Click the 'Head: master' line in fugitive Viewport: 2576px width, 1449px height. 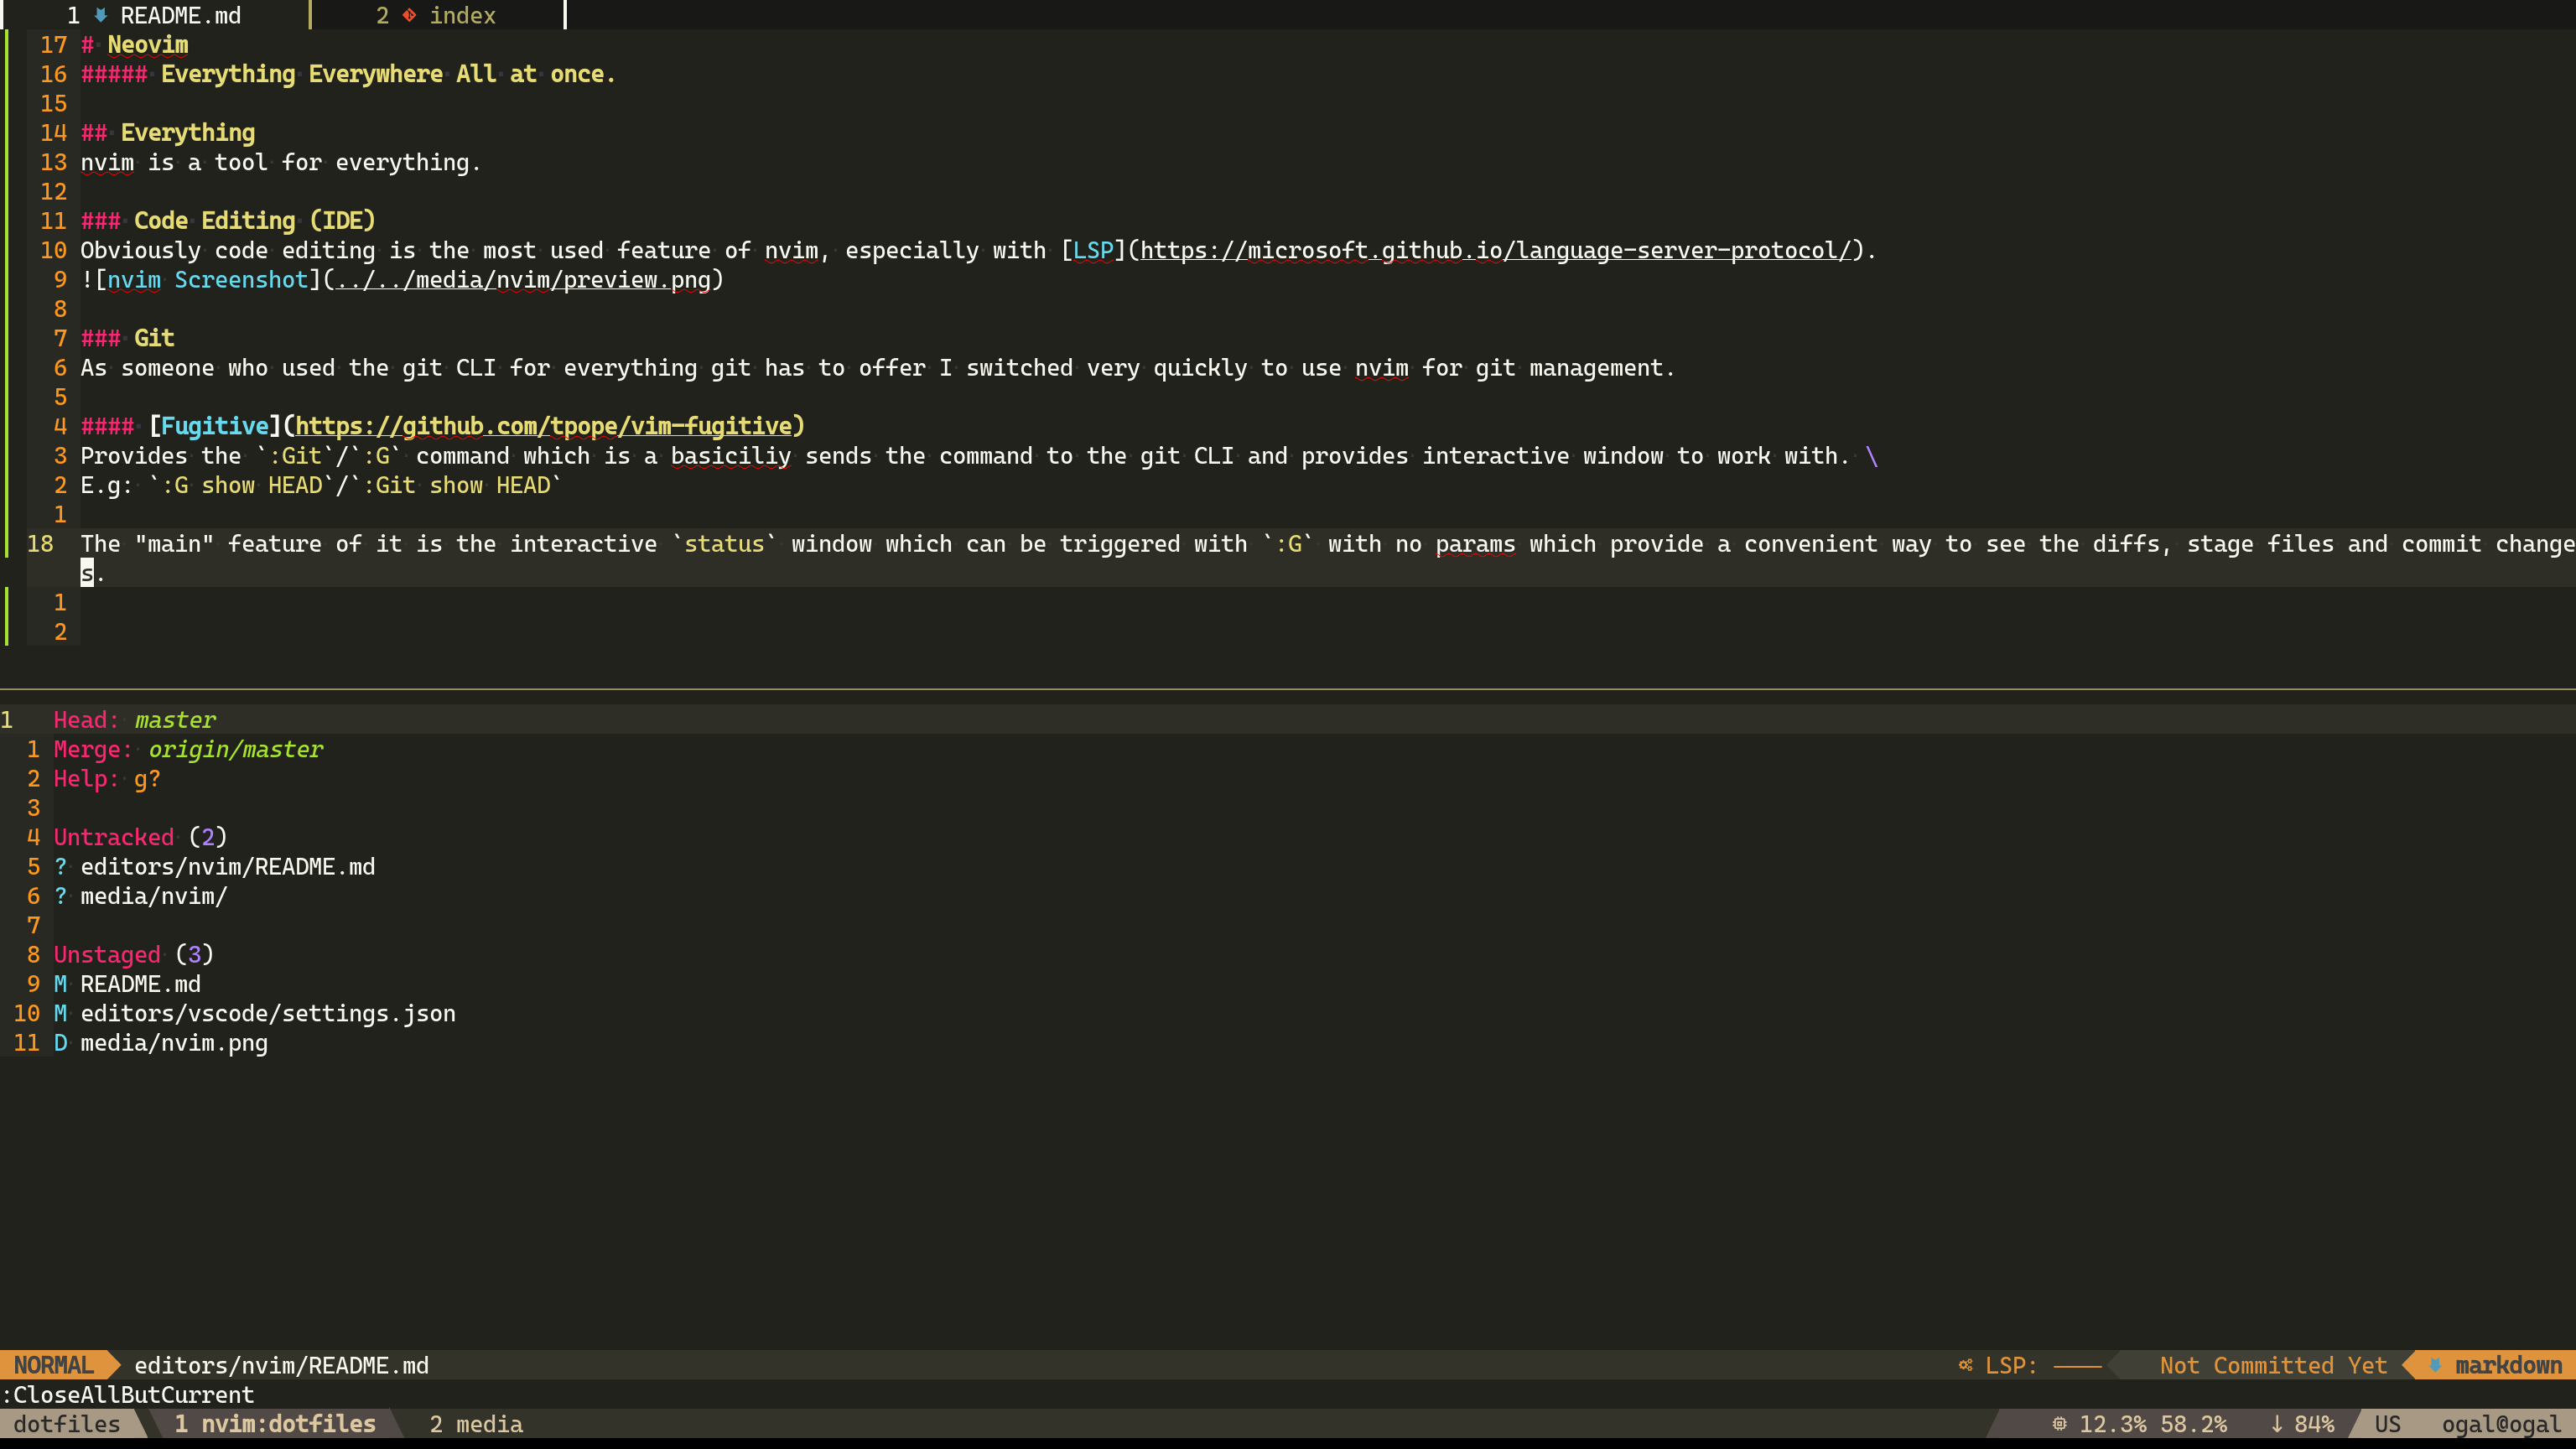[135, 720]
